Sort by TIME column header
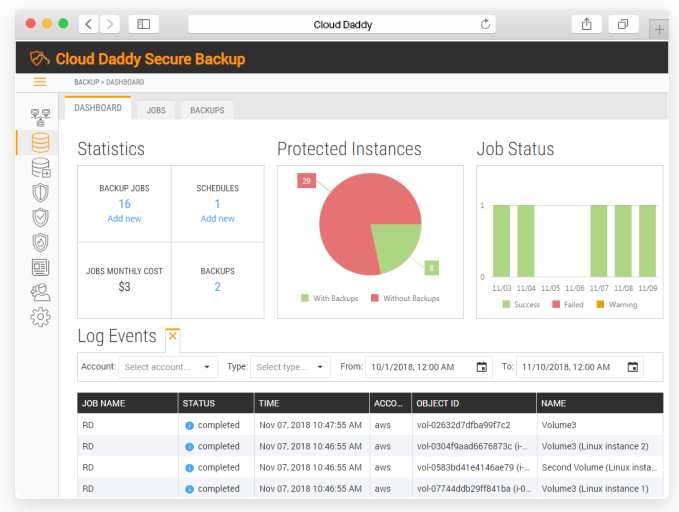Image resolution: width=679 pixels, height=512 pixels. tap(312, 403)
